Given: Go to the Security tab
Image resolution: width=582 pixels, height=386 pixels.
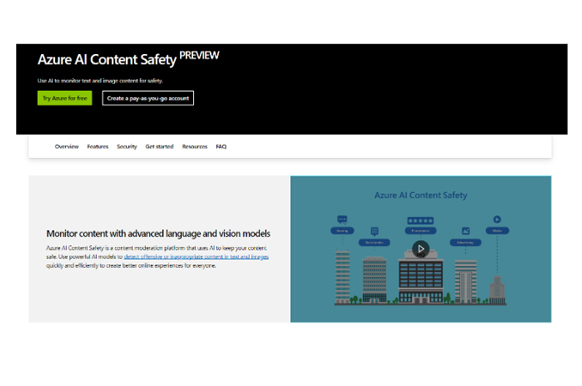Looking at the screenshot, I should click(127, 147).
